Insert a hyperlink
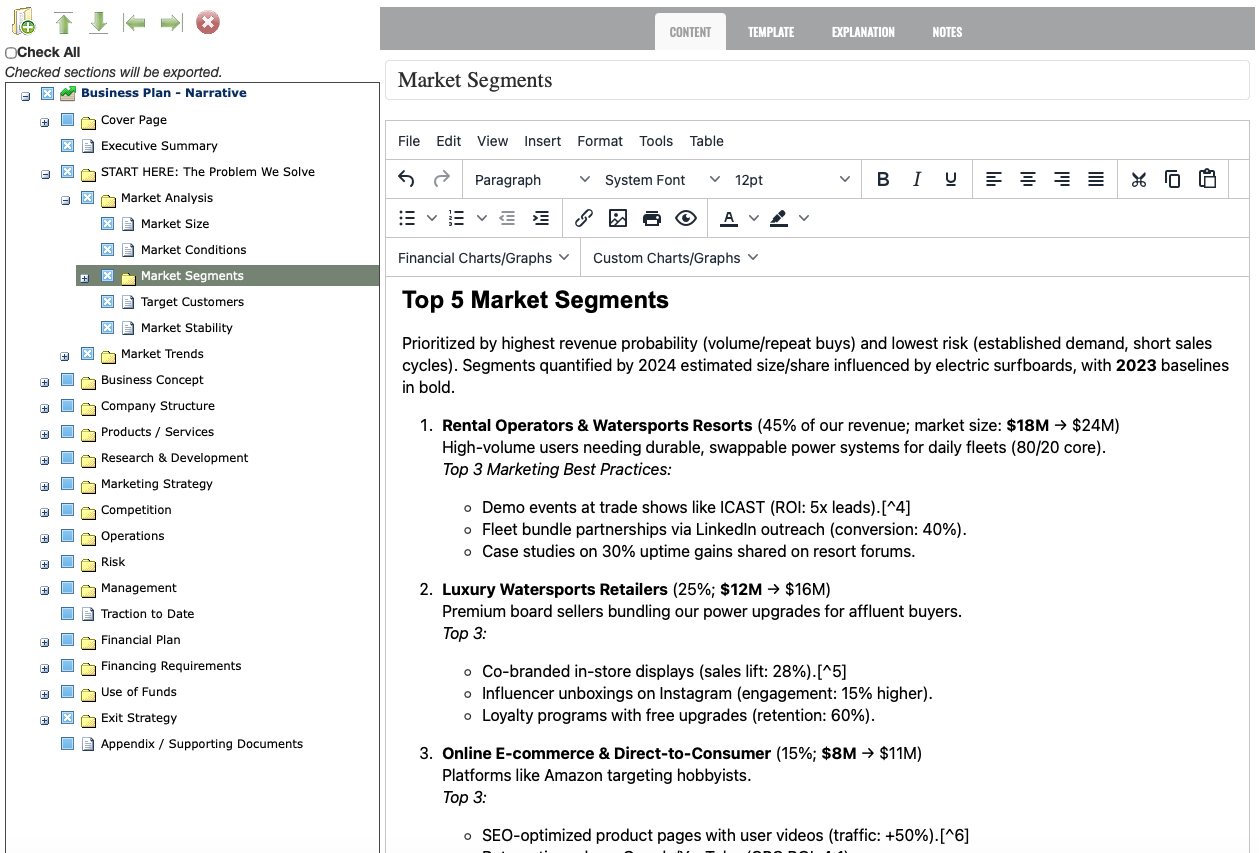Viewport: 1259px width, 853px height. 584,218
